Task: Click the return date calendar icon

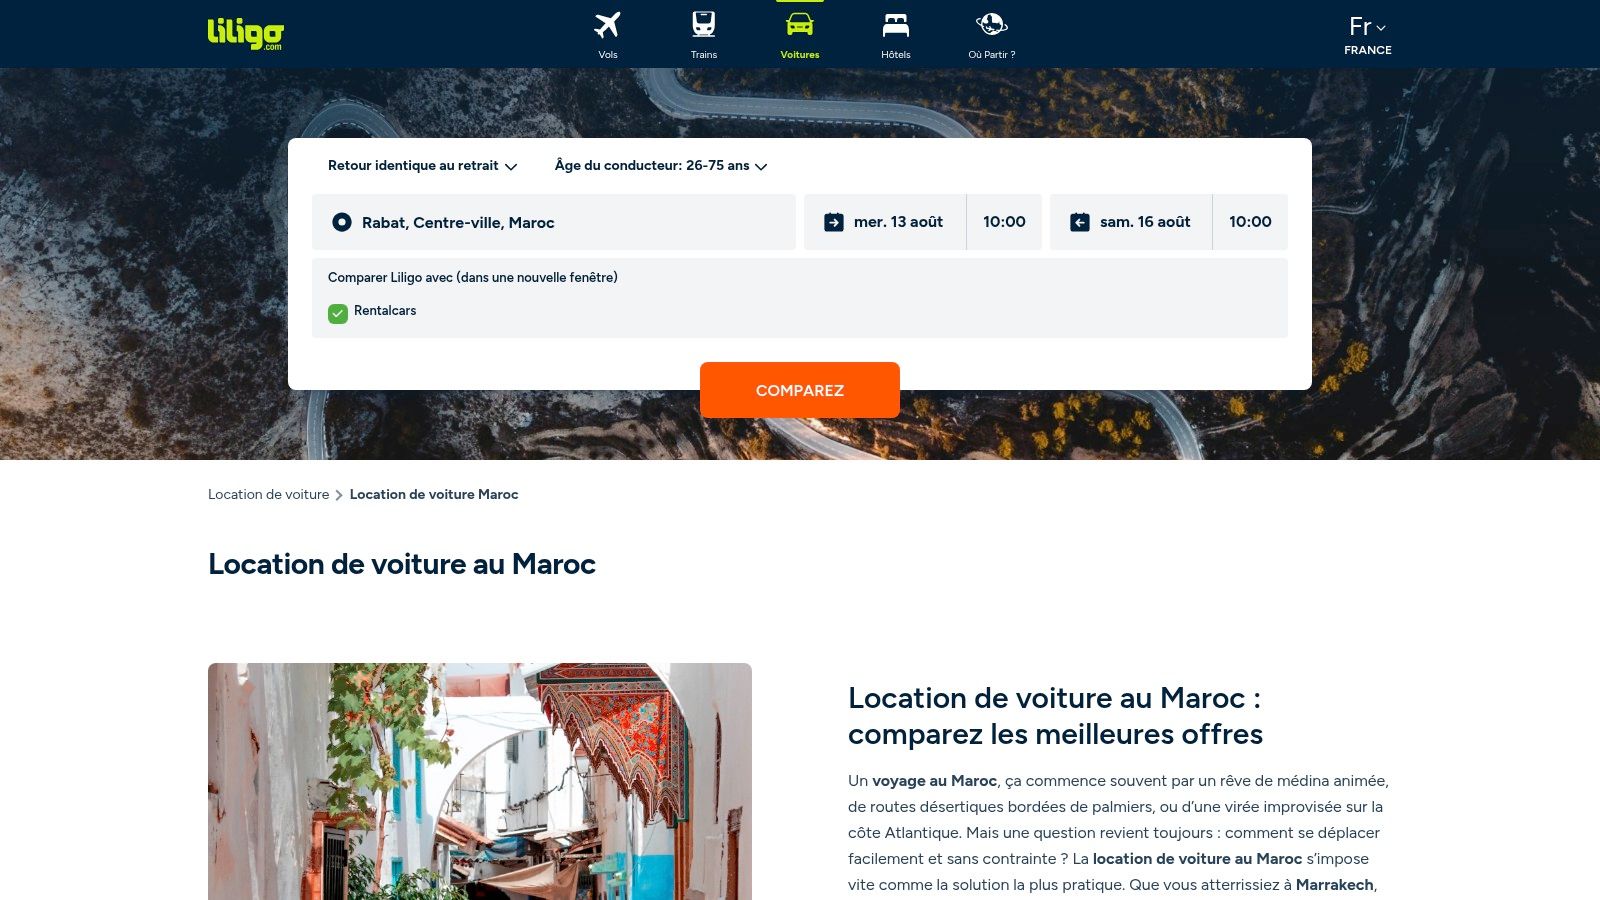Action: tap(1080, 222)
